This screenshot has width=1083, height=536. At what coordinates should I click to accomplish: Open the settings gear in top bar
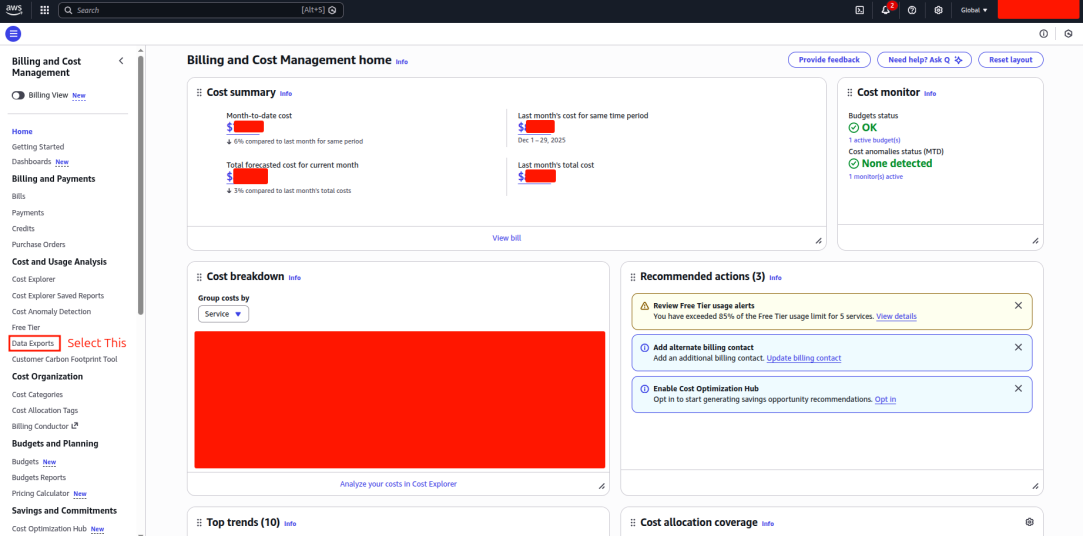(x=938, y=10)
